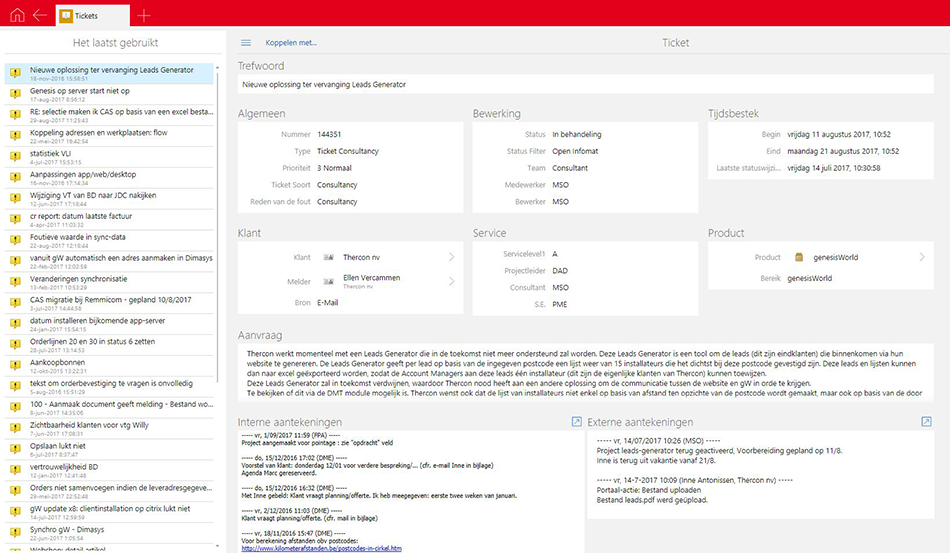950x553 pixels.
Task: Click the ticket icon for 'cr report: datum laatste factuur'
Action: click(15, 219)
